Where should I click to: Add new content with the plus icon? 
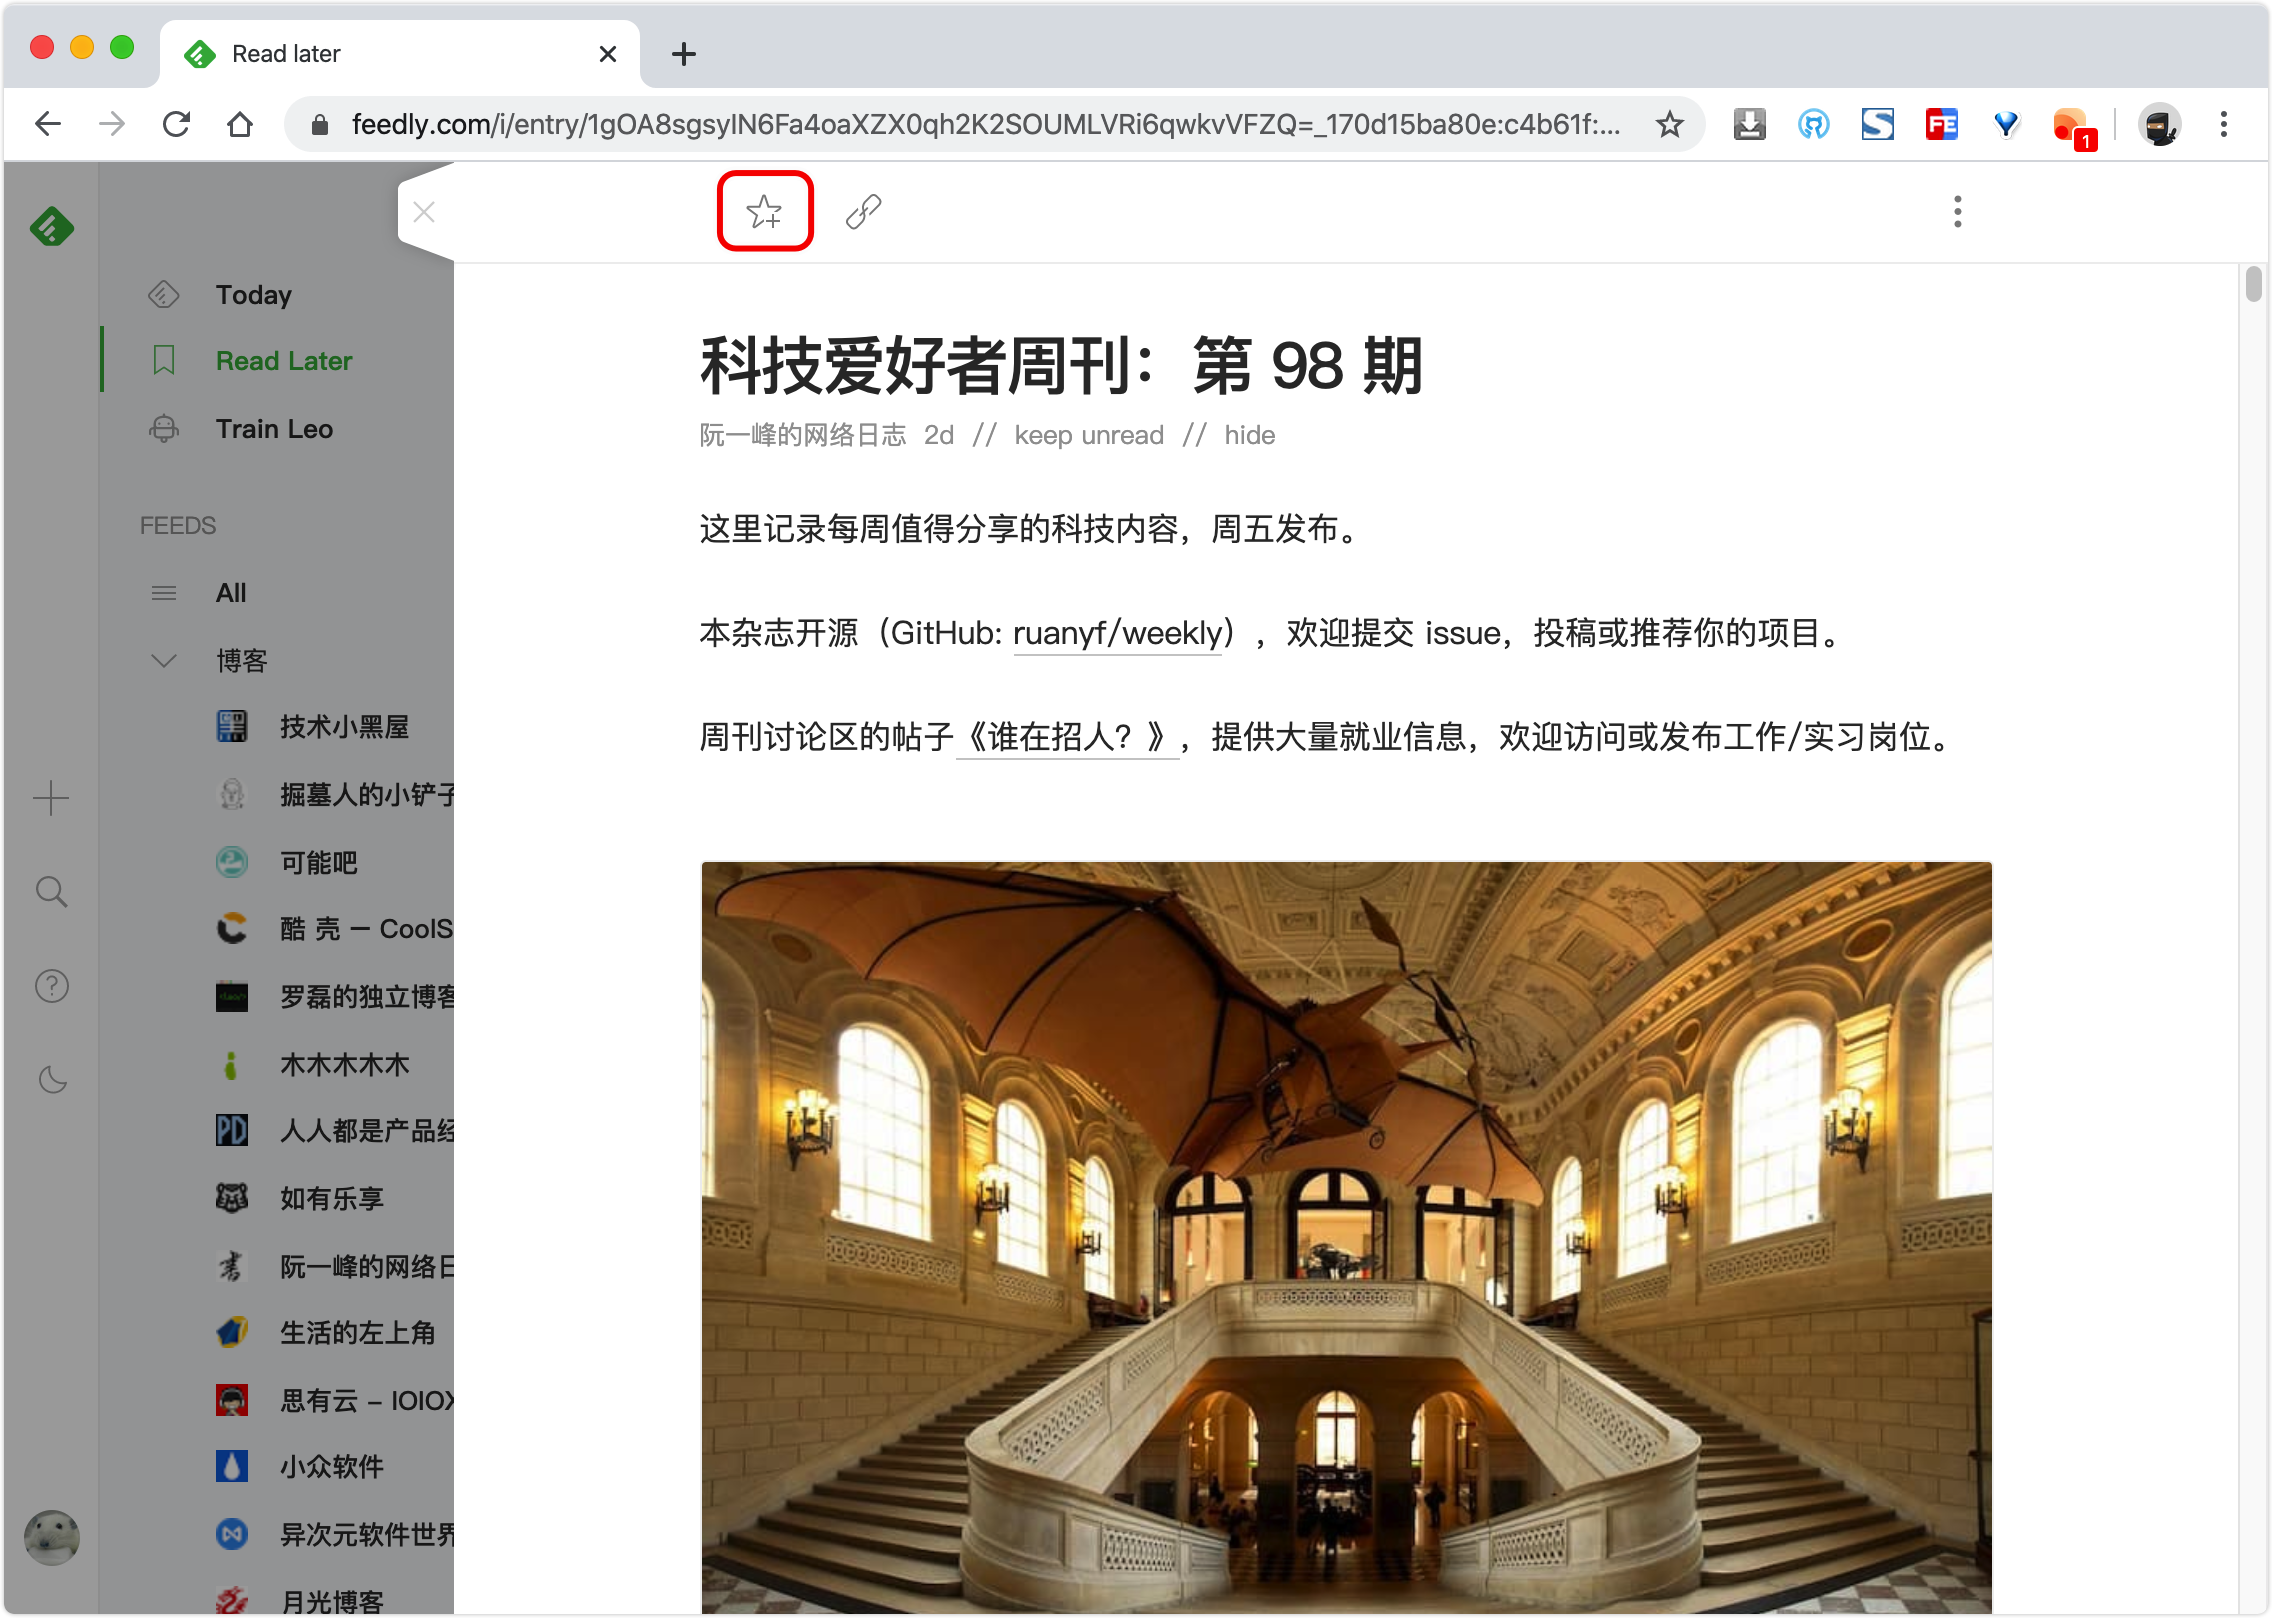(51, 797)
